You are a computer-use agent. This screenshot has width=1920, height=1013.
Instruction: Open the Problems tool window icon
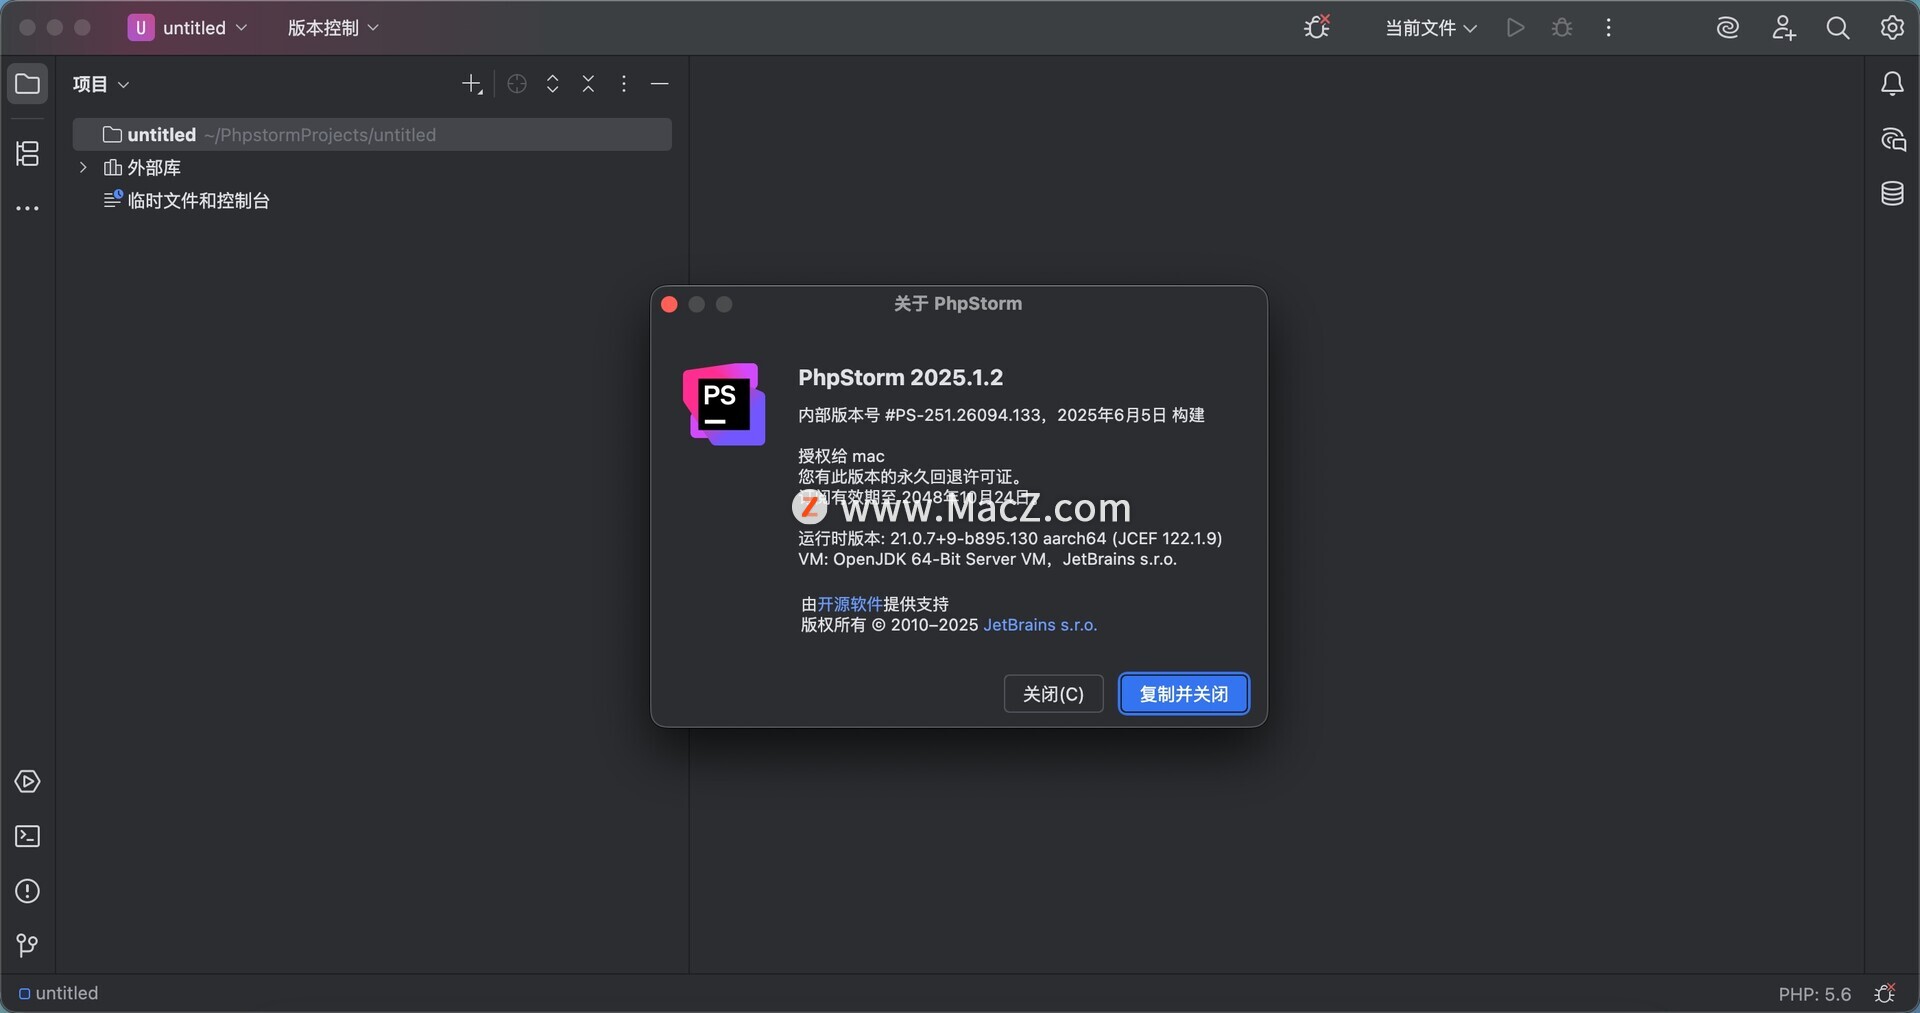27,891
